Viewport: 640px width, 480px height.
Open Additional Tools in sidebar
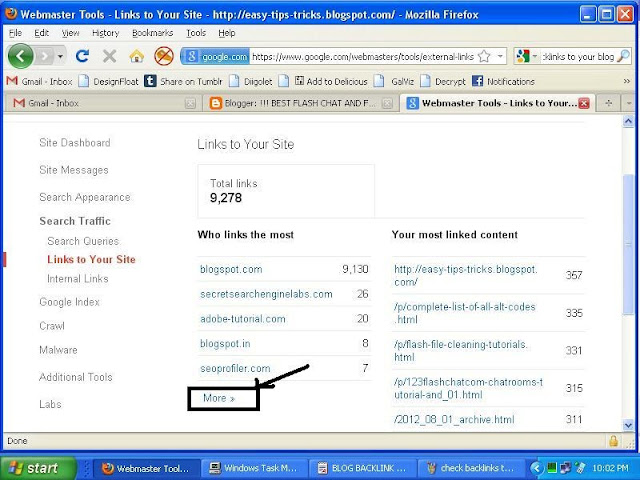coord(76,377)
